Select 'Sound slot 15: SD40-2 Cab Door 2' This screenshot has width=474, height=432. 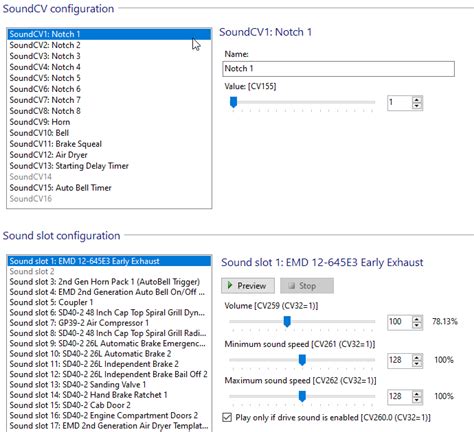click(109, 406)
